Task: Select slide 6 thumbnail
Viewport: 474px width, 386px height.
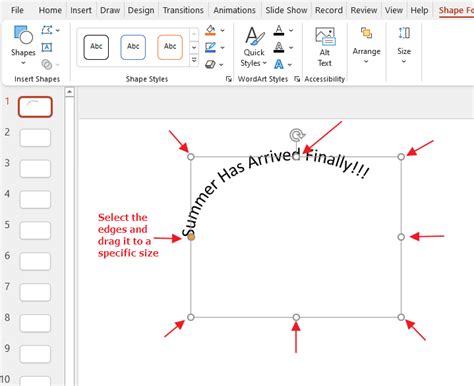Action: coord(35,261)
